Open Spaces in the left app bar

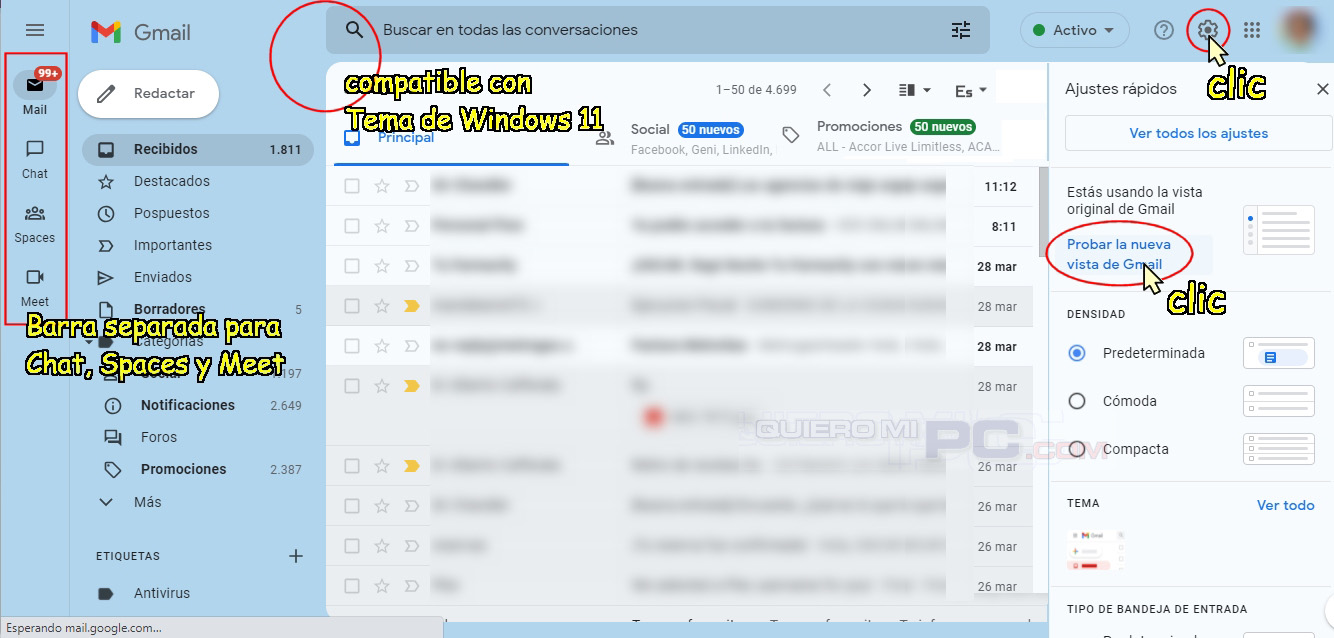(35, 223)
